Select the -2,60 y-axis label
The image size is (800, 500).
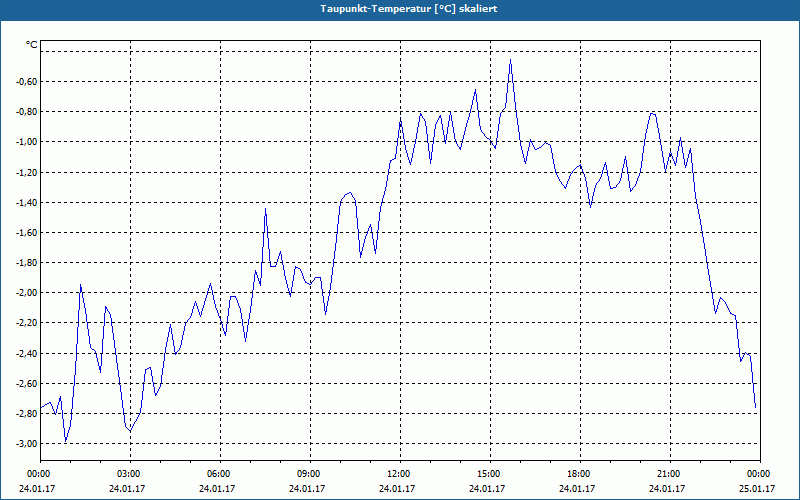[x=26, y=383]
